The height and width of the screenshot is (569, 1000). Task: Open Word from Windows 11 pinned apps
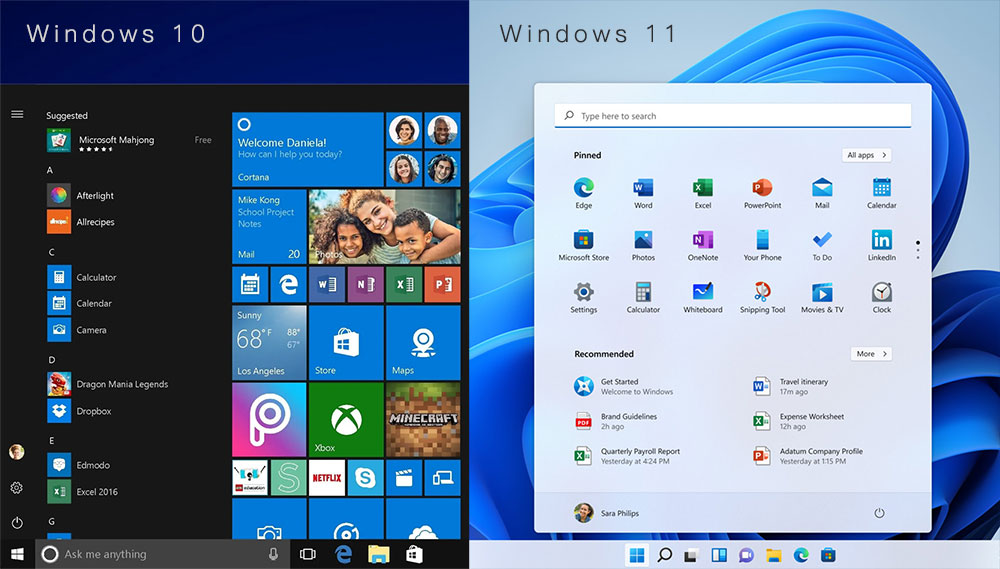(643, 193)
